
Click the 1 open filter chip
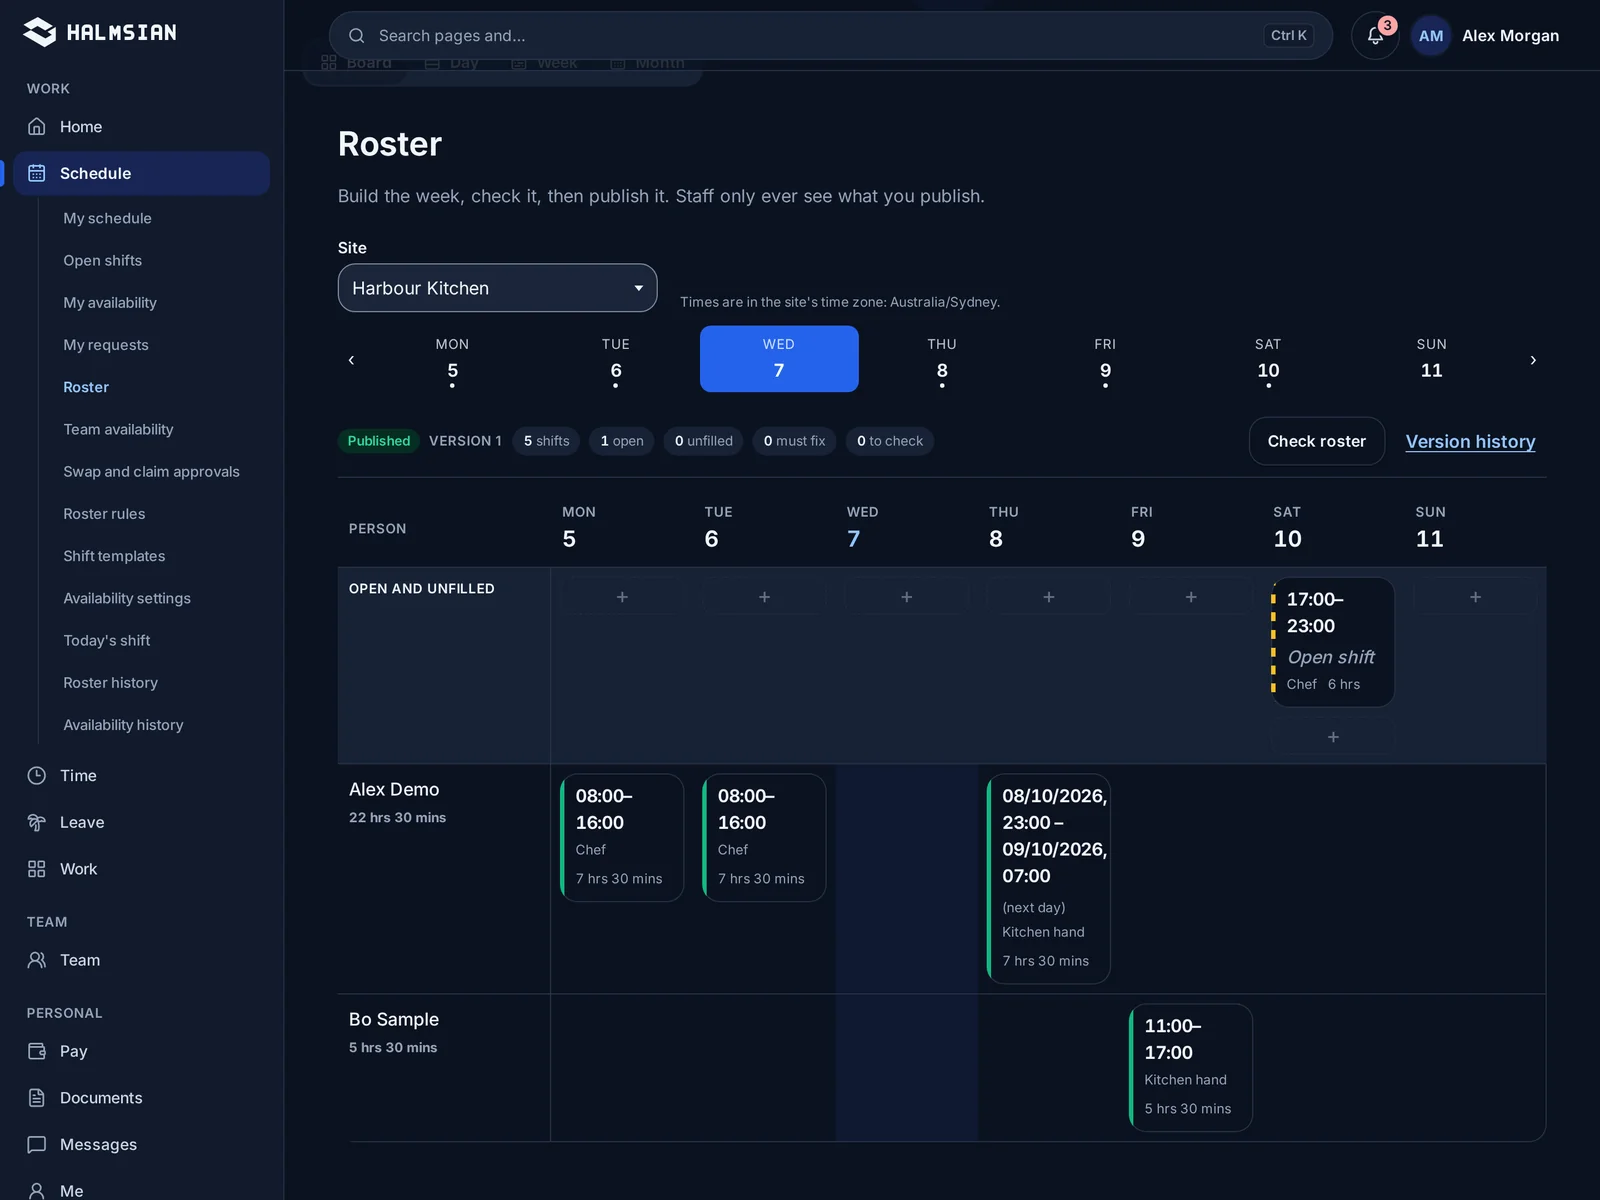[622, 441]
